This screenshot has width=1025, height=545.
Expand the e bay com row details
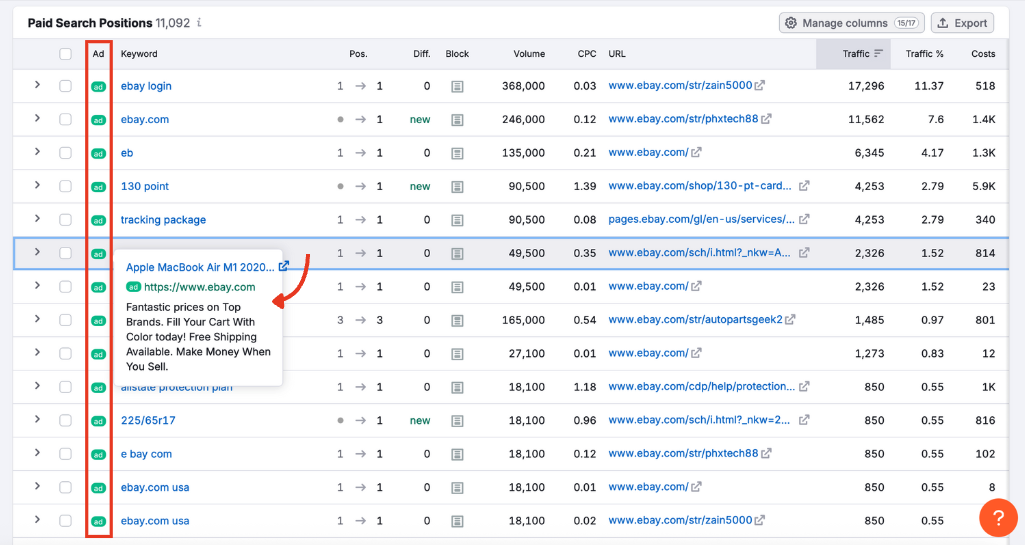coord(37,454)
